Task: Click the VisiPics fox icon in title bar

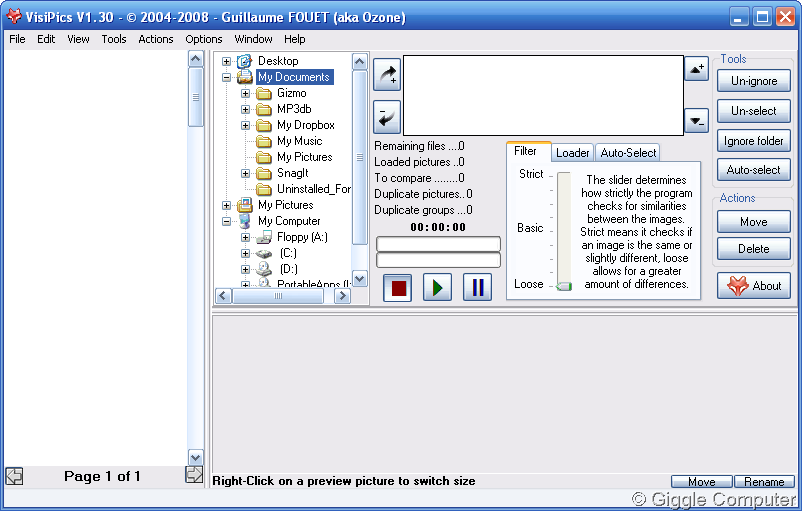Action: [x=14, y=17]
